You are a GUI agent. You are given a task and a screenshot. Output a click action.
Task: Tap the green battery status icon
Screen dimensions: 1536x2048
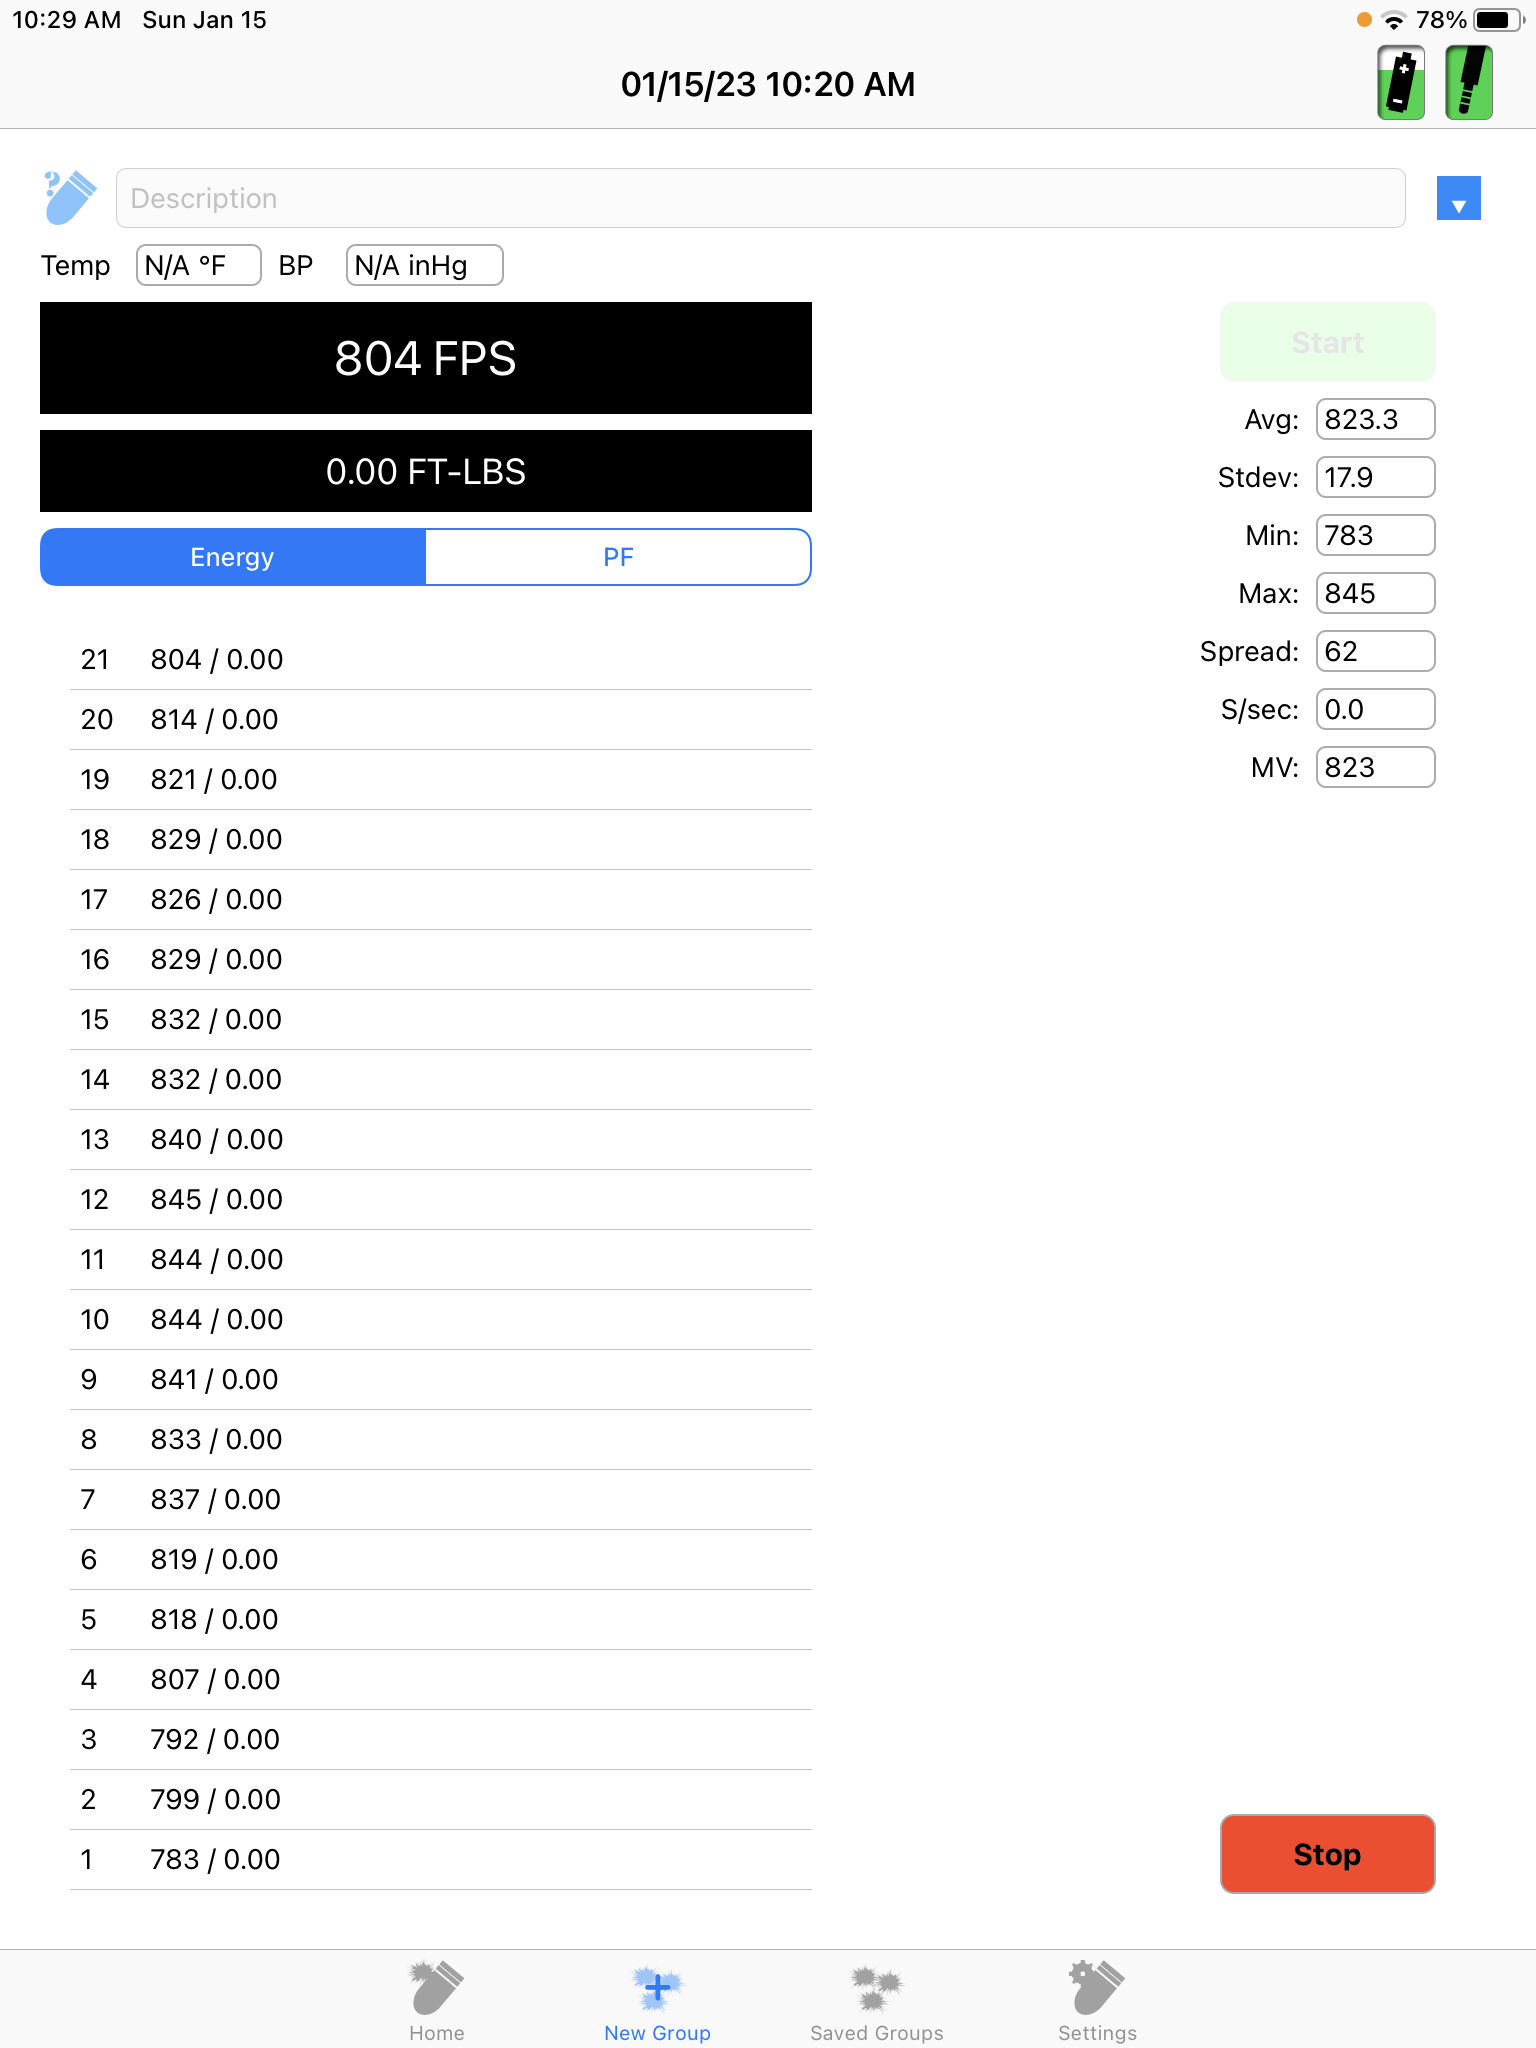pos(1401,83)
